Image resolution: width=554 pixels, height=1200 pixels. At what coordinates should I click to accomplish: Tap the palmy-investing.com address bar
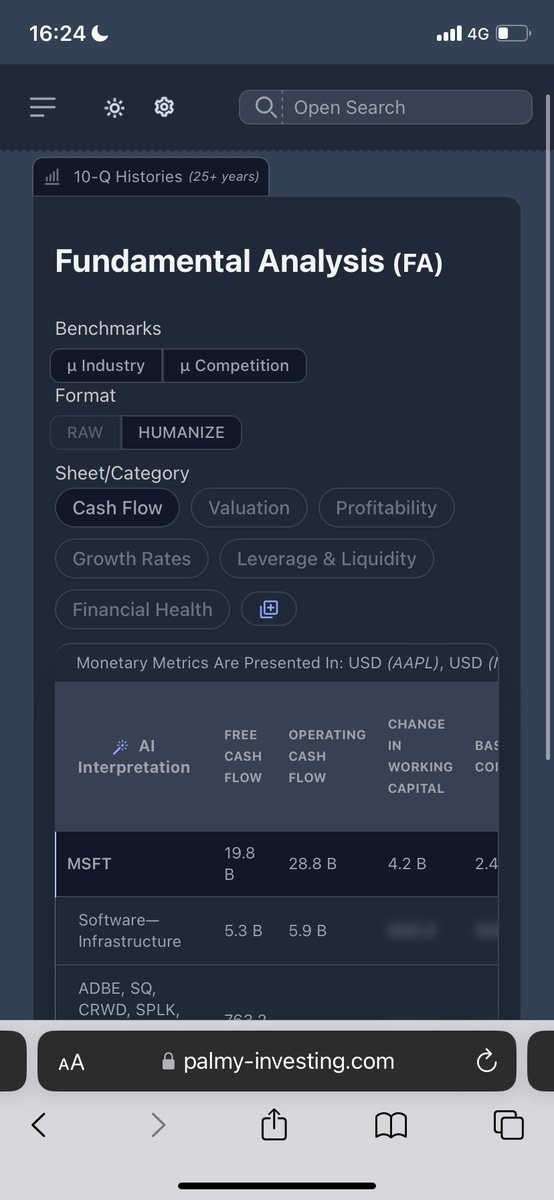[277, 1061]
